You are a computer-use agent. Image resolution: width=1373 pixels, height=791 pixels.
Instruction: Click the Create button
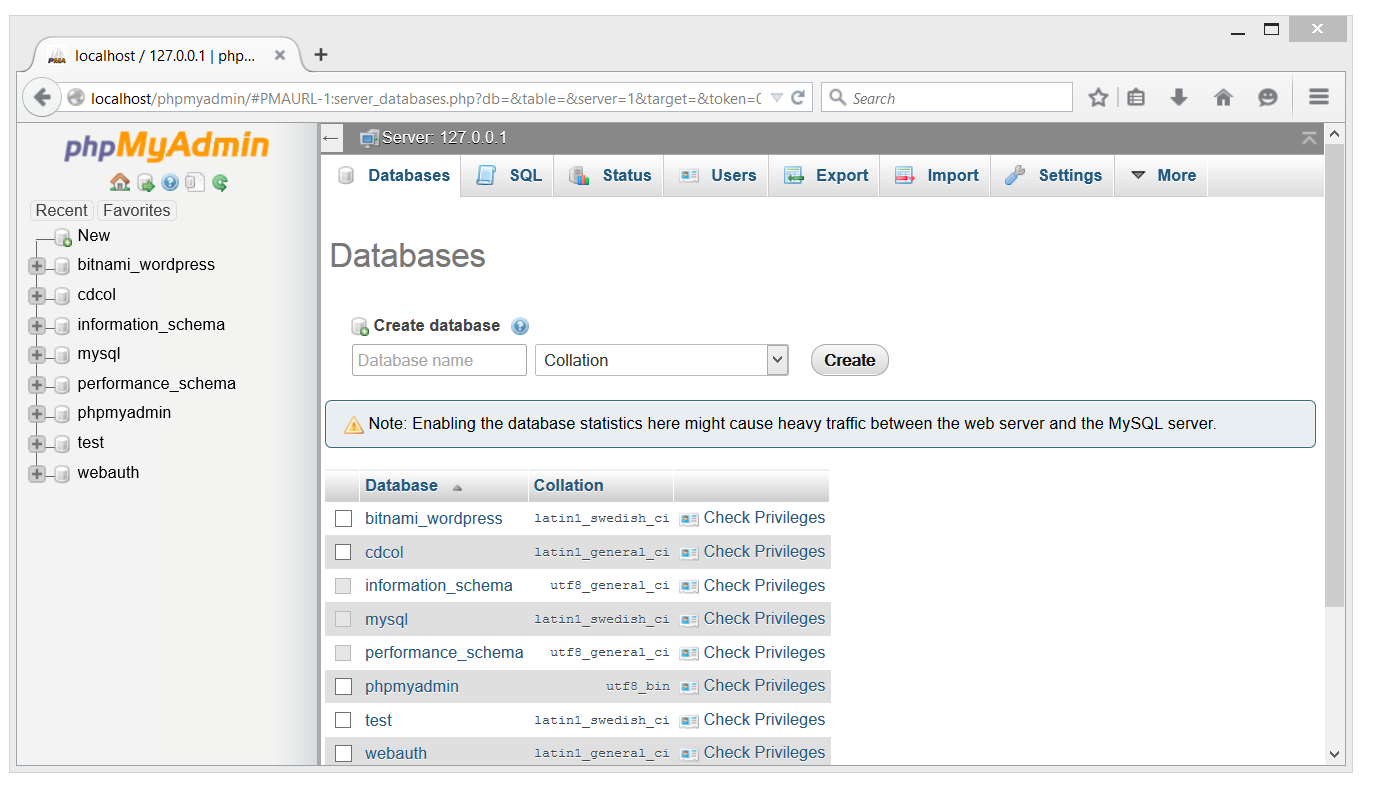pyautogui.click(x=849, y=359)
